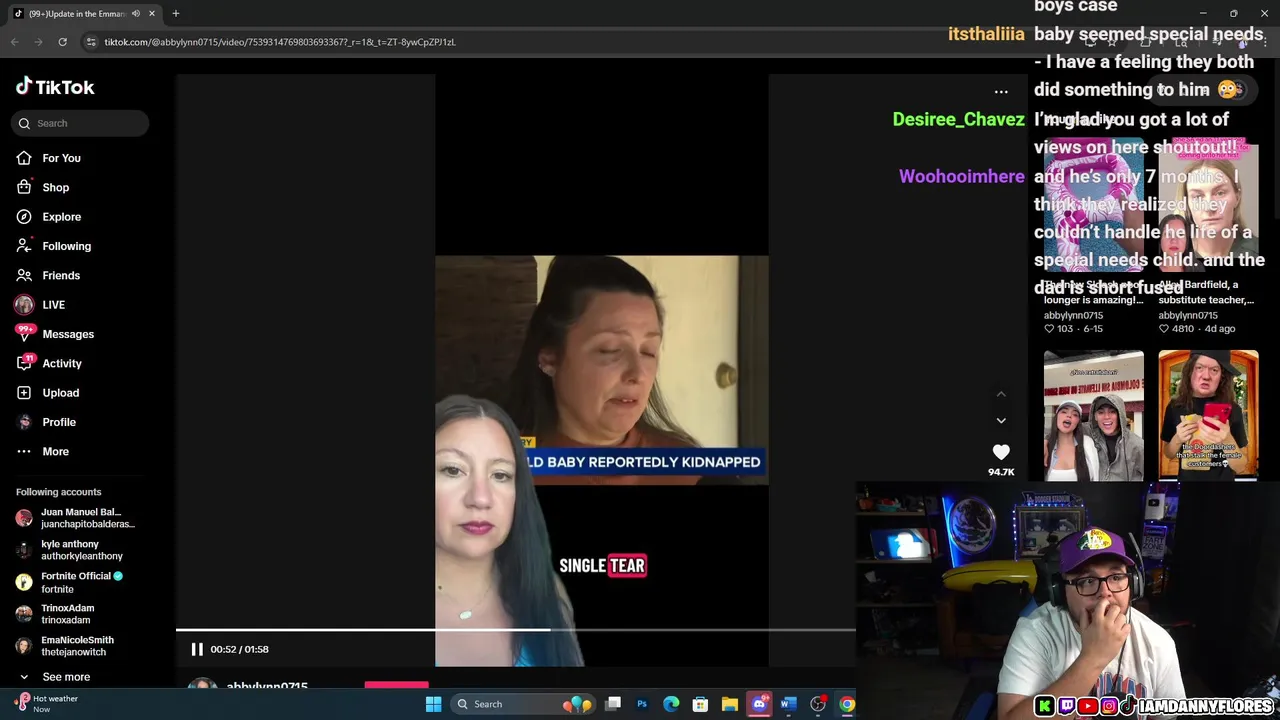1280x720 pixels.
Task: Click the video progress bar
Action: pyautogui.click(x=515, y=630)
